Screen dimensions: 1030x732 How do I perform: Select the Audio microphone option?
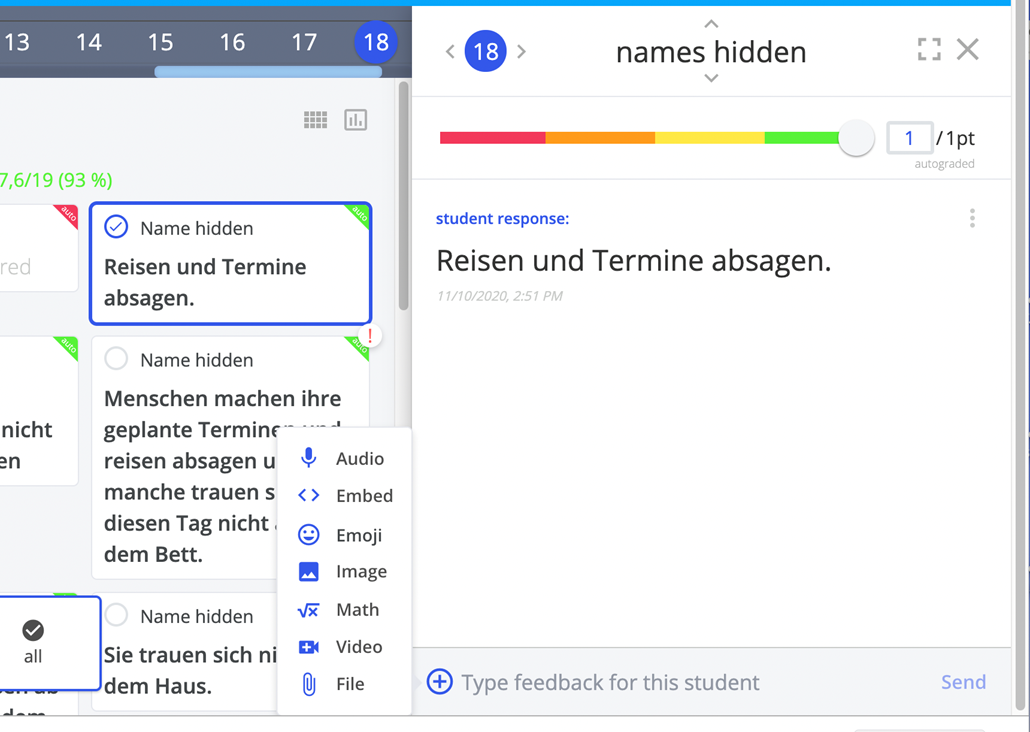click(344, 458)
